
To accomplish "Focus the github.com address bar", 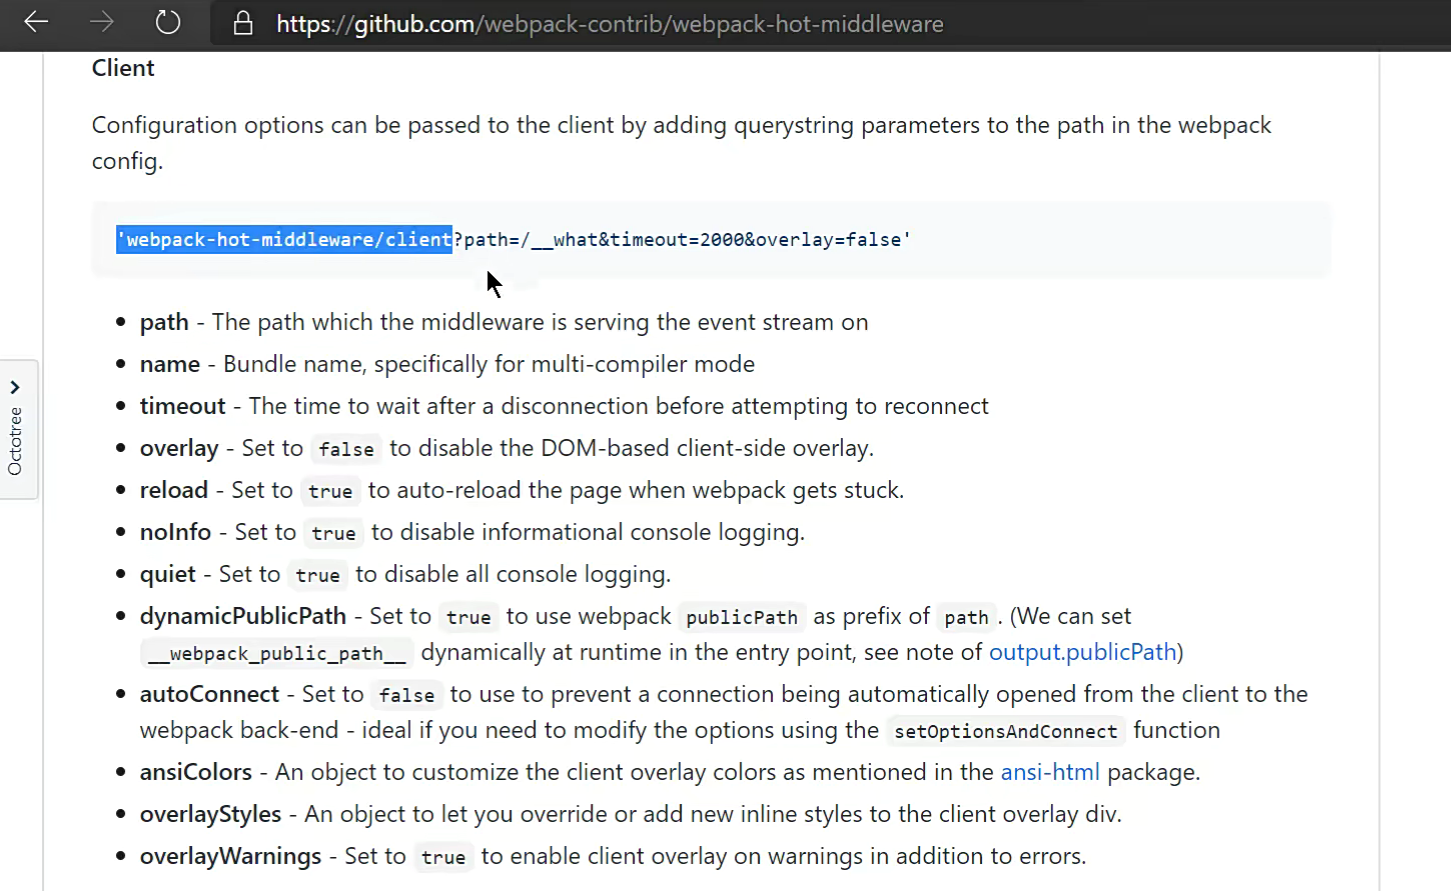I will coord(610,24).
